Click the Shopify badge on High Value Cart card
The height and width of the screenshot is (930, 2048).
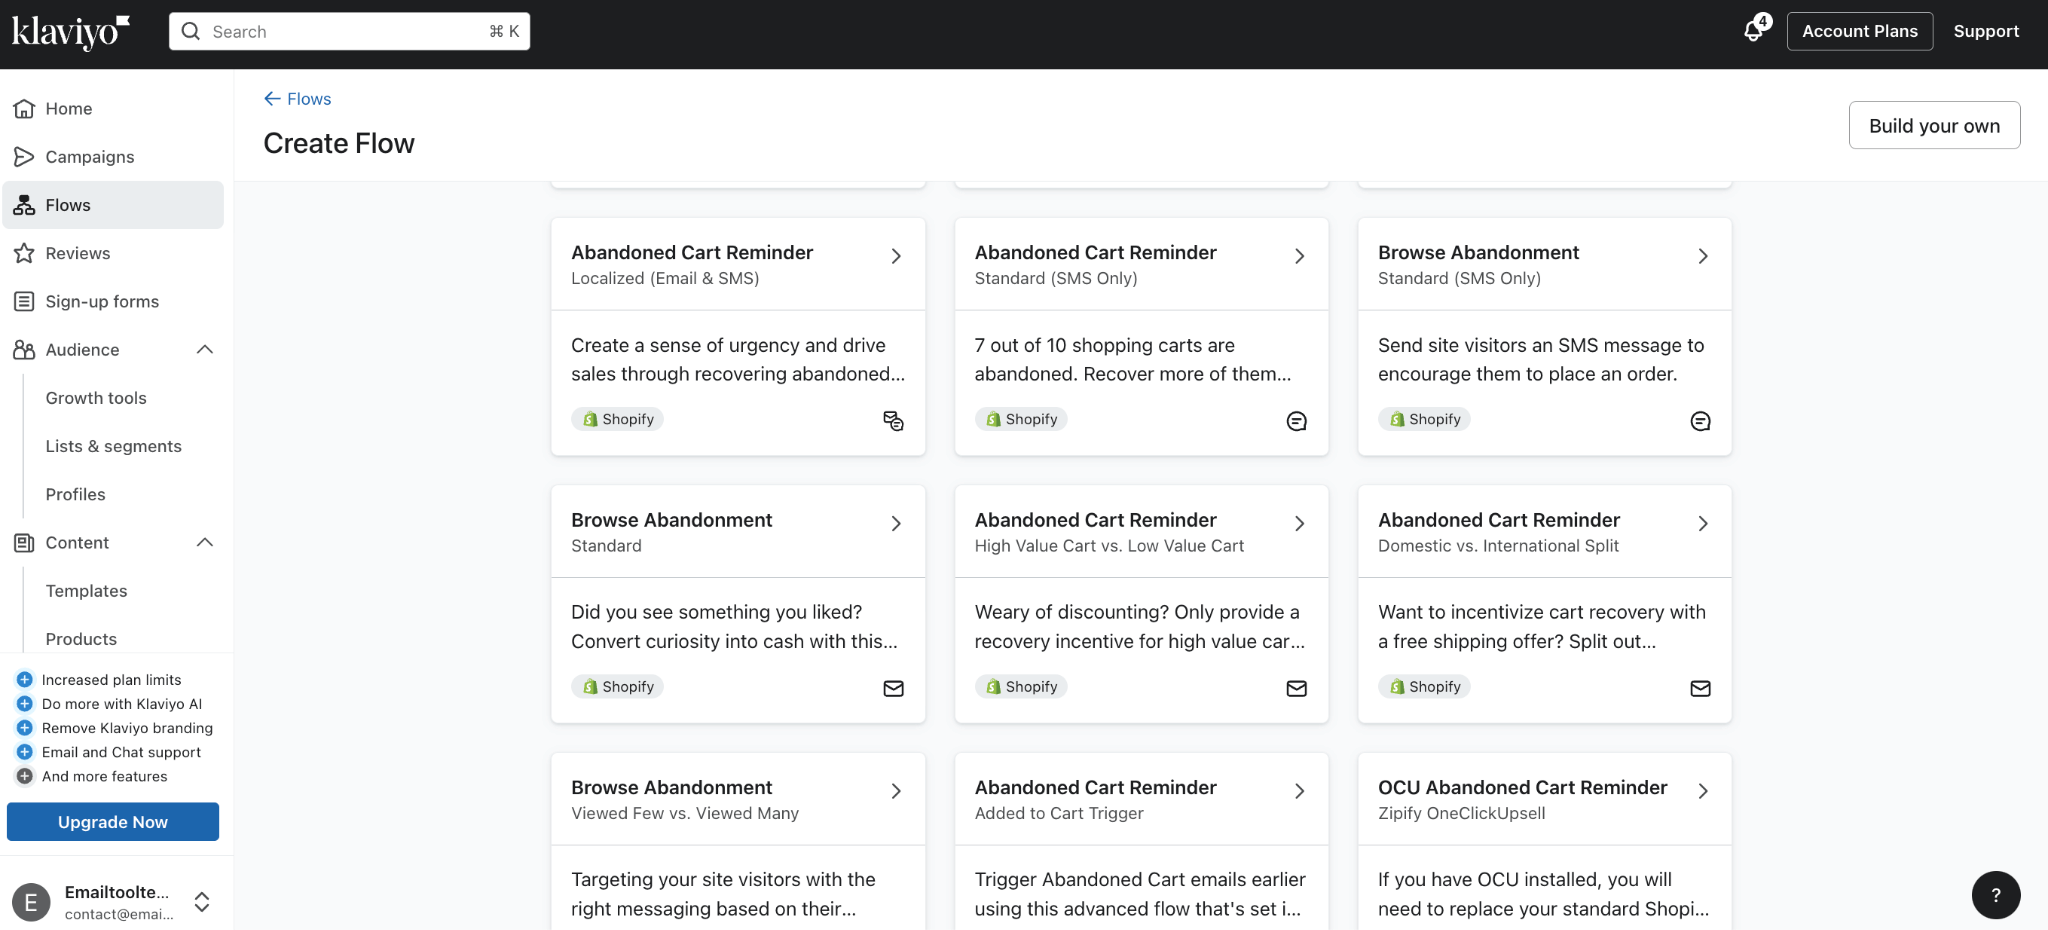[1021, 687]
